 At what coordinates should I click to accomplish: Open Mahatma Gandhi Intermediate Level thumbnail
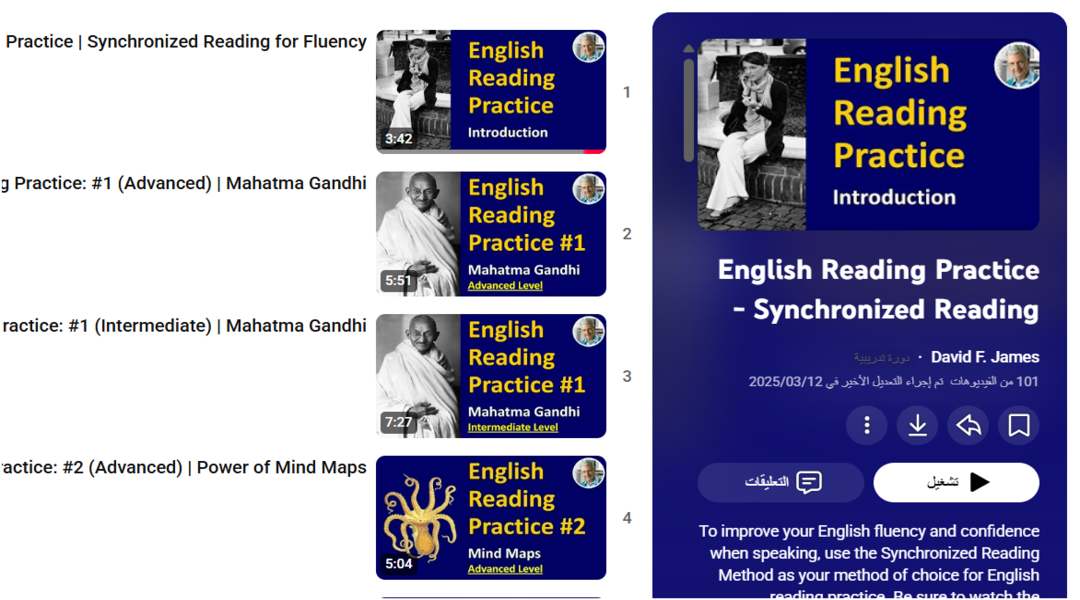coord(491,376)
